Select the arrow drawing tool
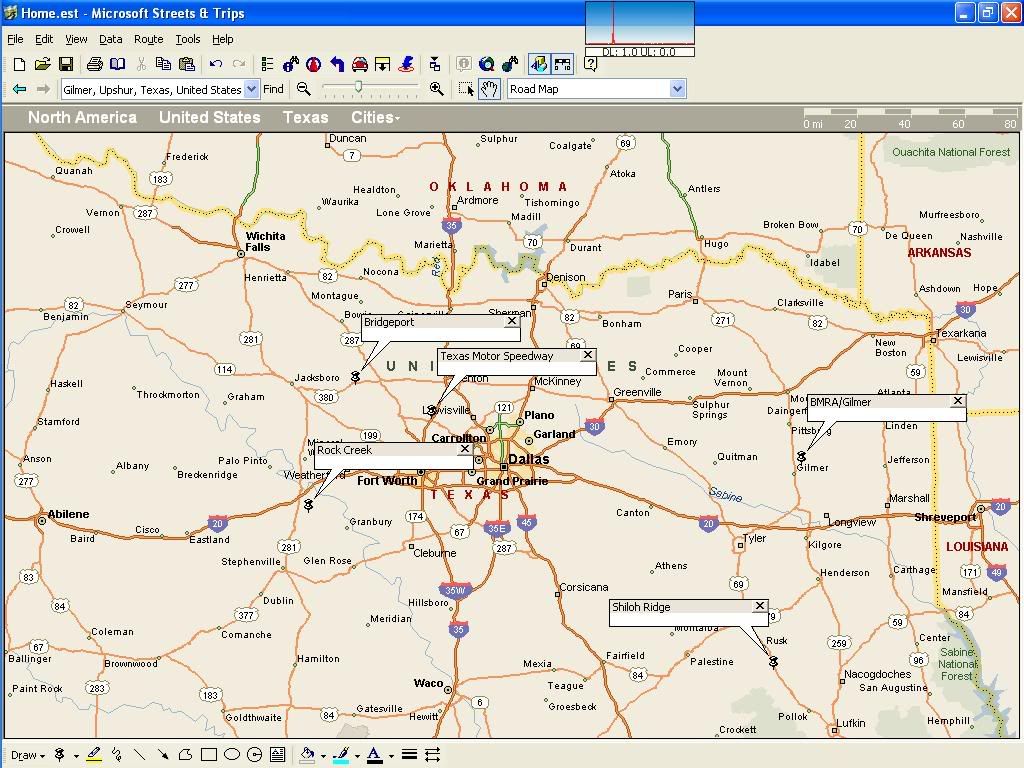Viewport: 1024px width, 768px height. 163,755
